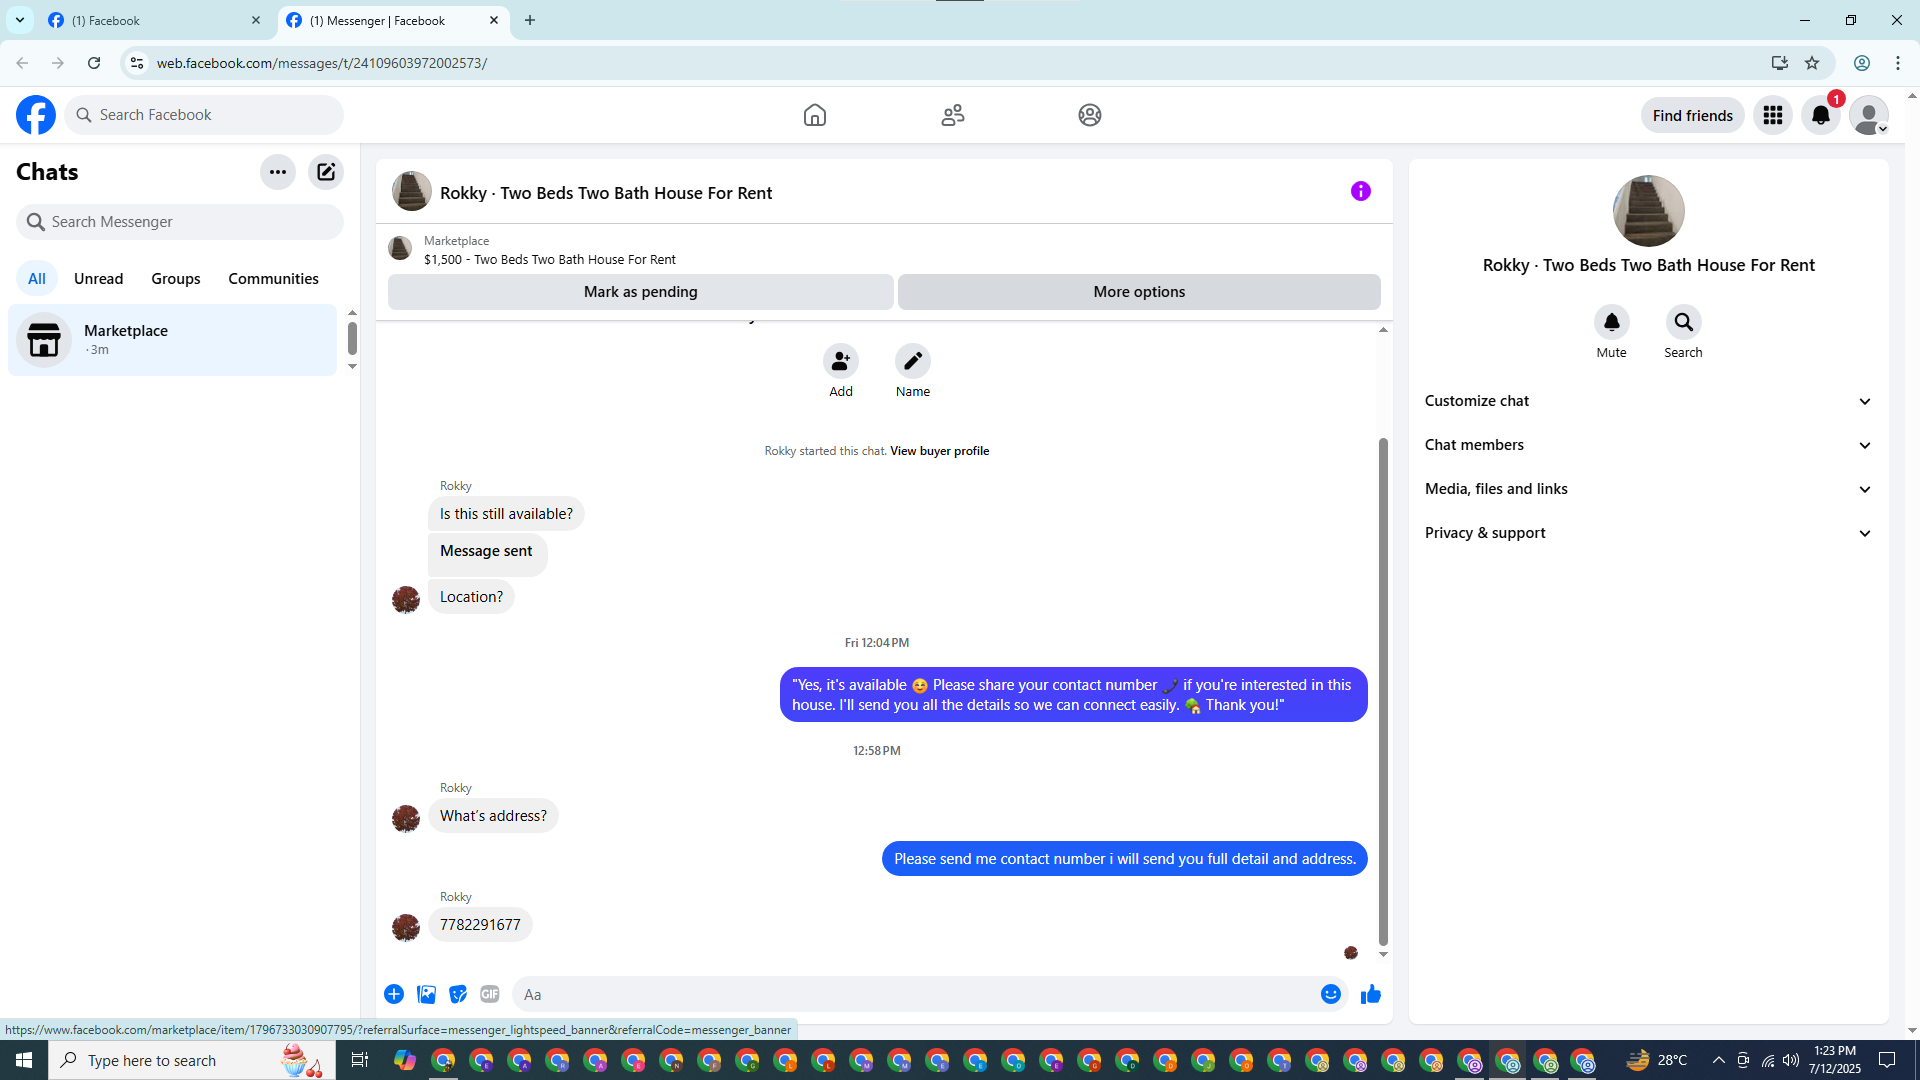Click the thumbs-up like send icon

tap(1370, 994)
